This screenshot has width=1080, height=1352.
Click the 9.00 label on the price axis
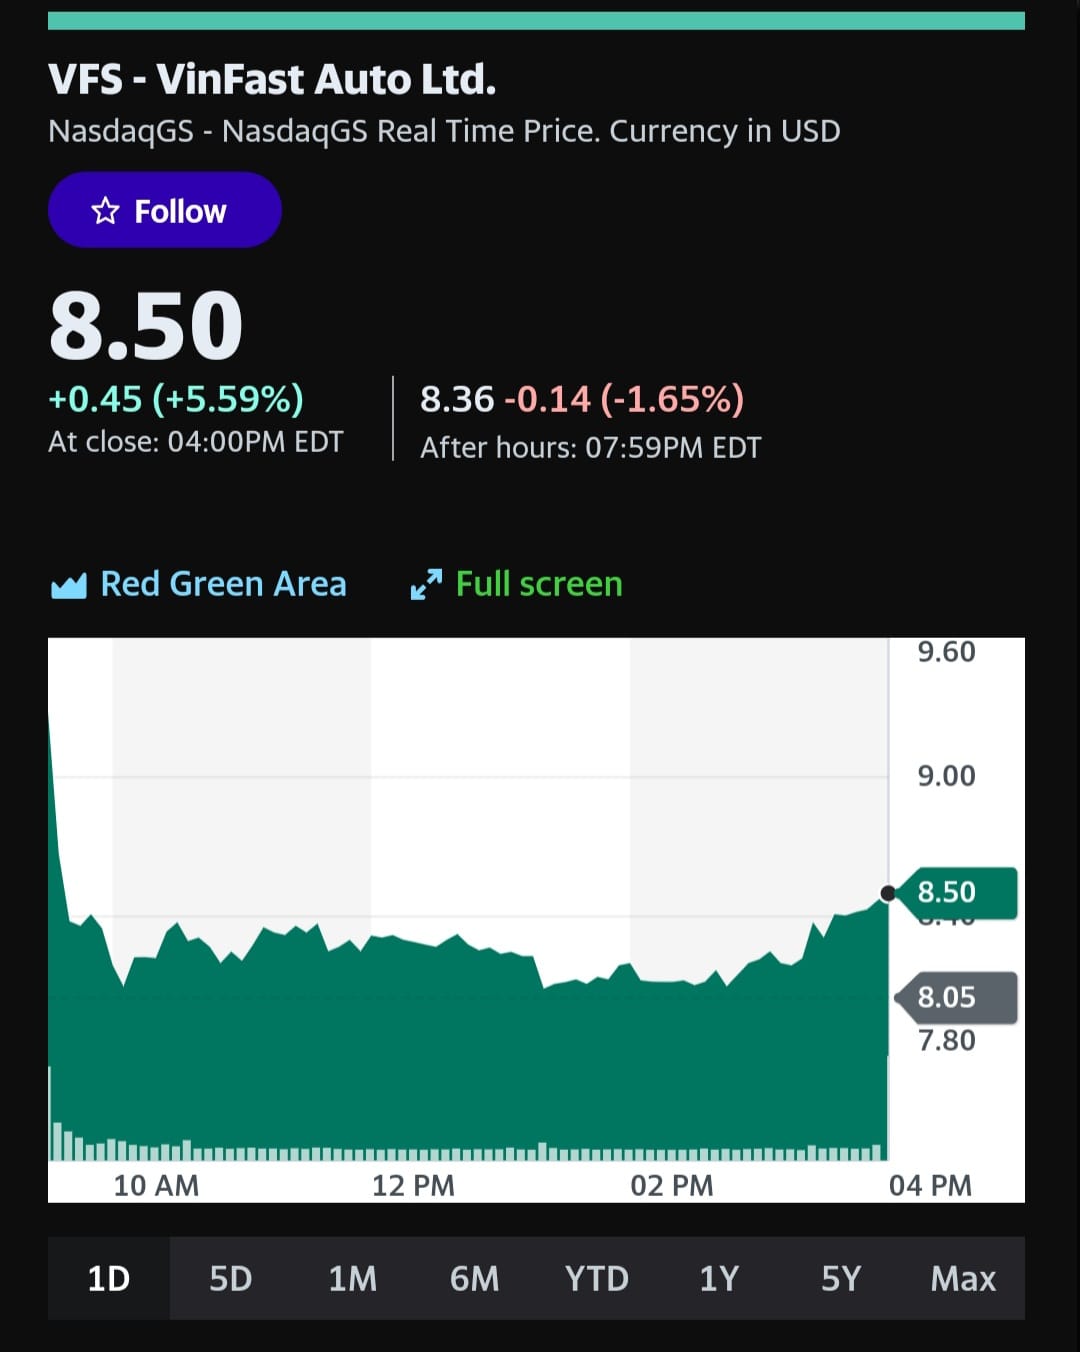tap(946, 776)
